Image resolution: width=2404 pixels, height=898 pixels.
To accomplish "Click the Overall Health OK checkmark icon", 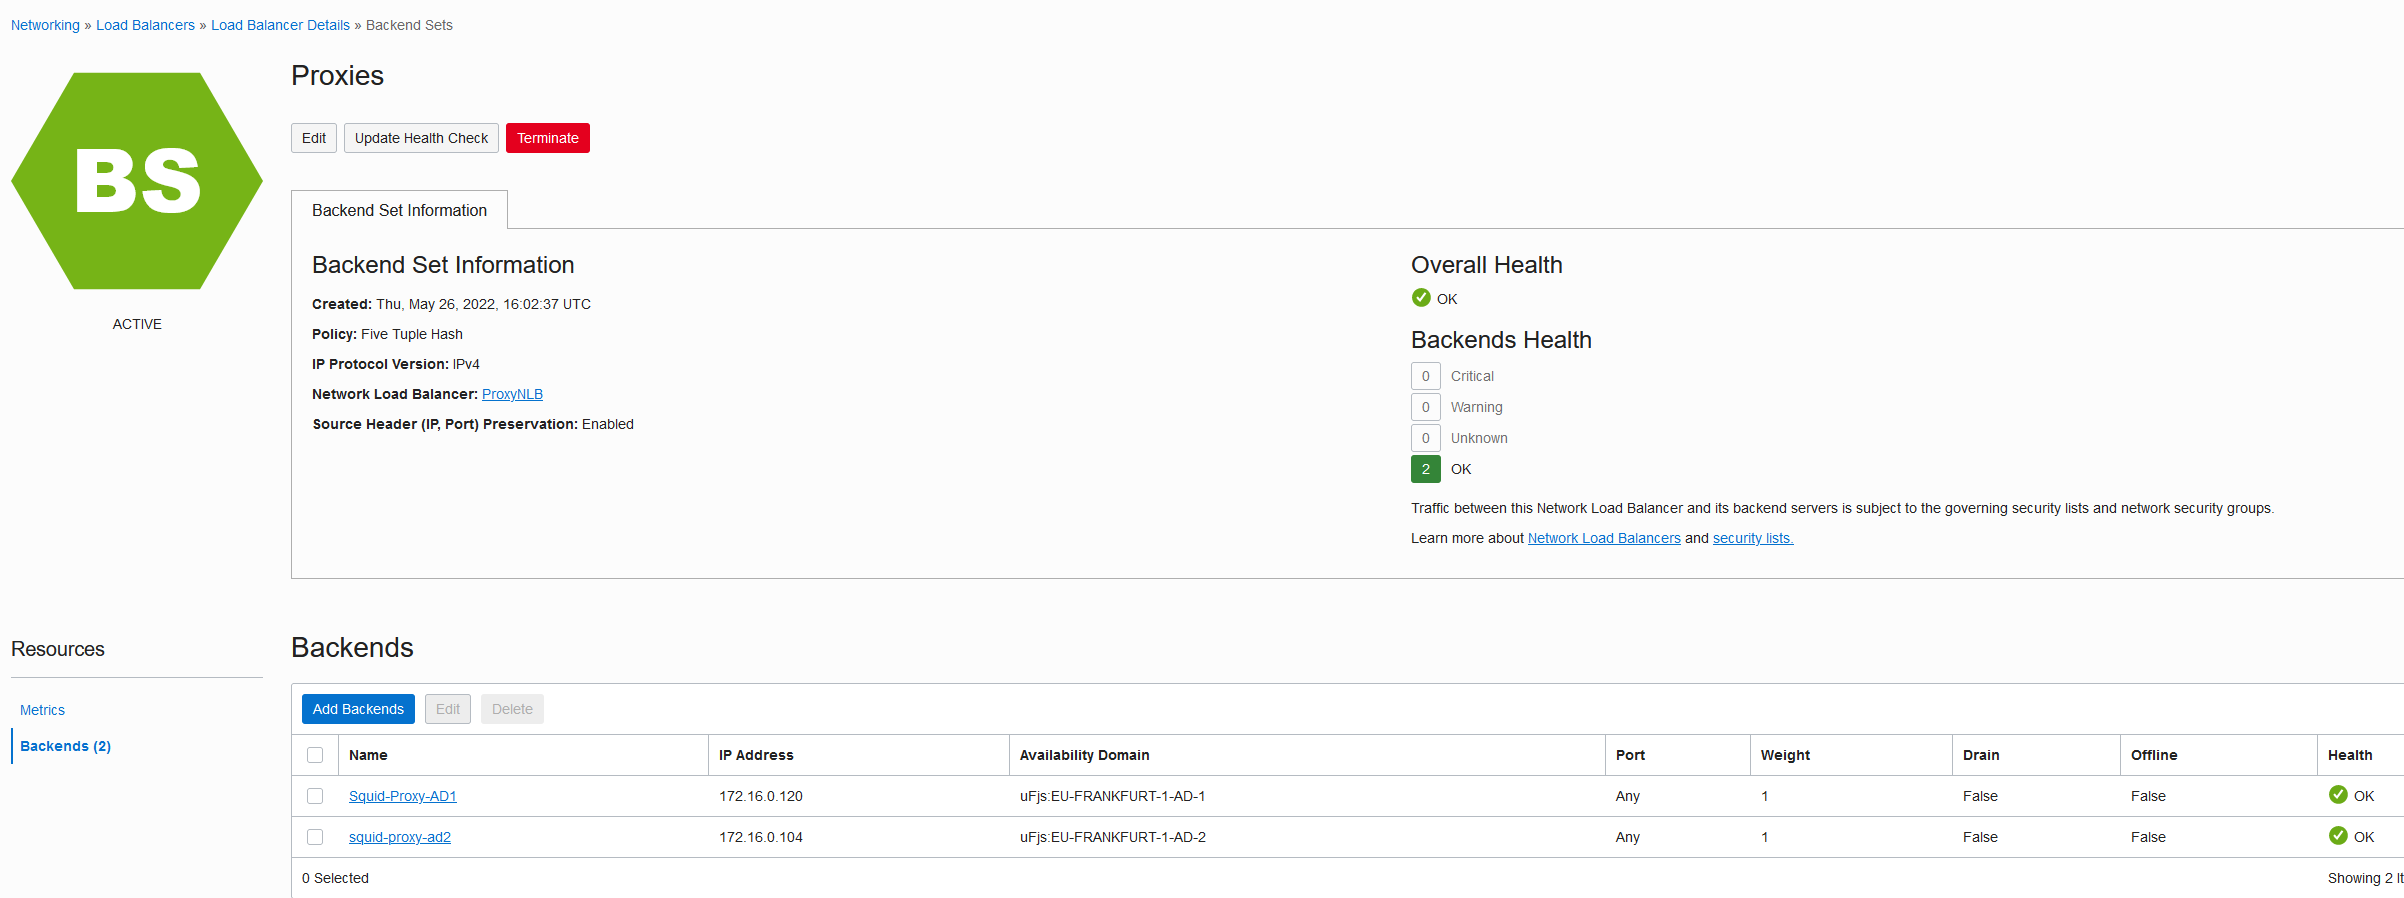I will 1421,298.
